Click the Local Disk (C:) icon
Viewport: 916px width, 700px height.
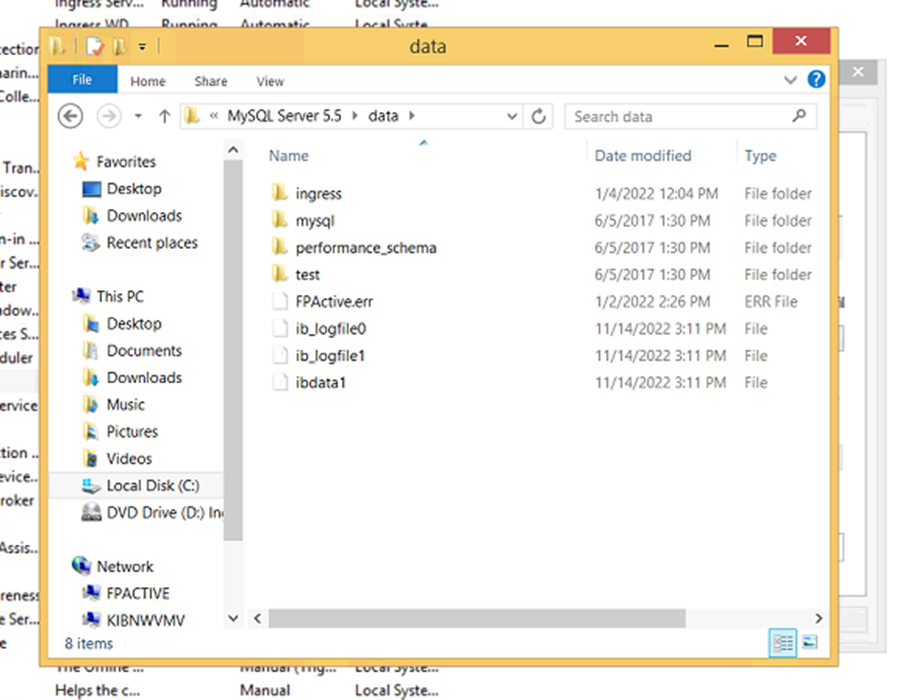(x=91, y=485)
